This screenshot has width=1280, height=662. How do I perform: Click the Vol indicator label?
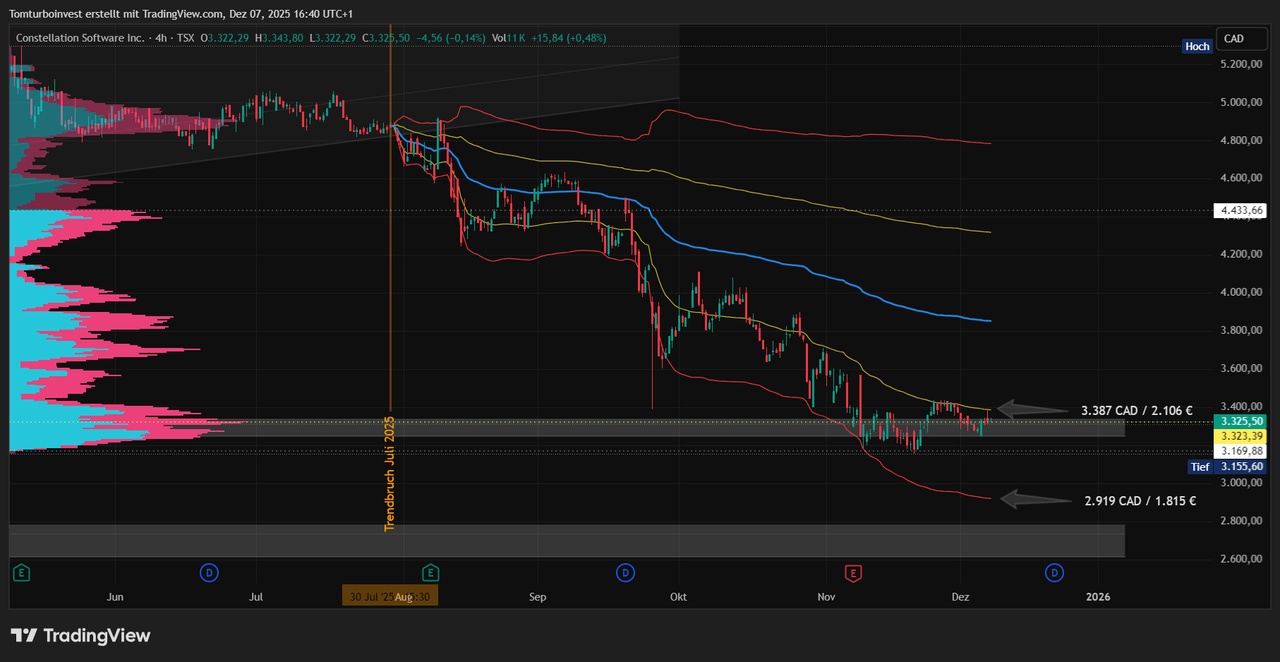pyautogui.click(x=501, y=38)
